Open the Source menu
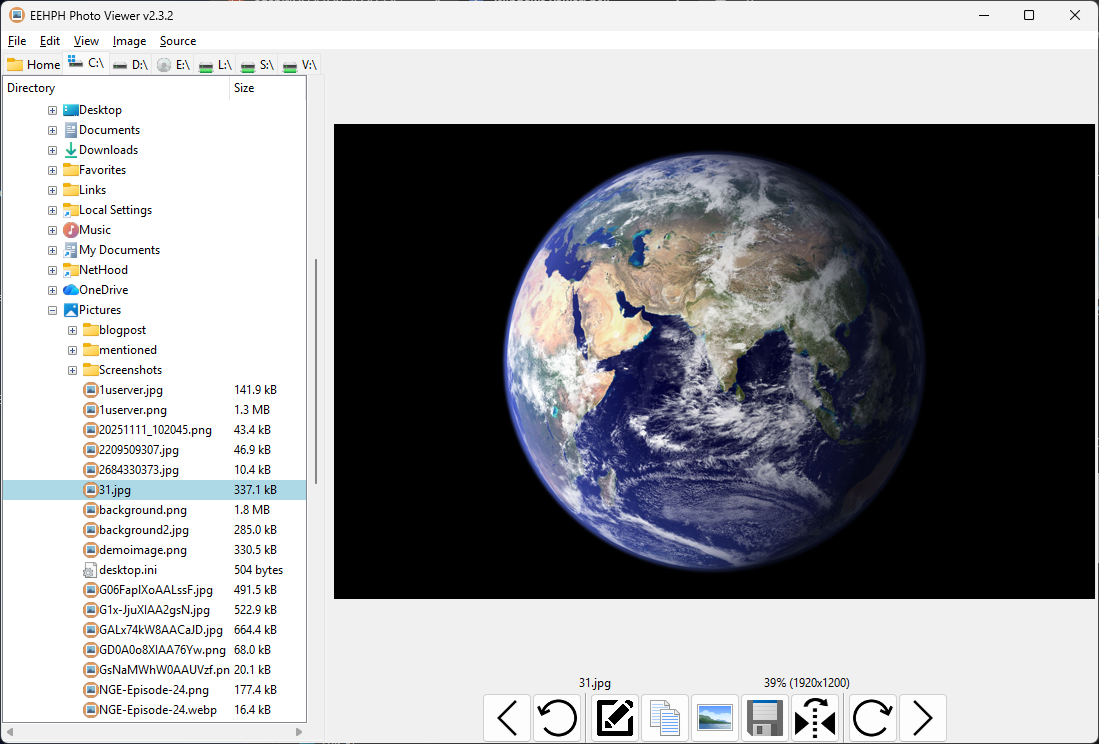1099x744 pixels. click(x=178, y=41)
